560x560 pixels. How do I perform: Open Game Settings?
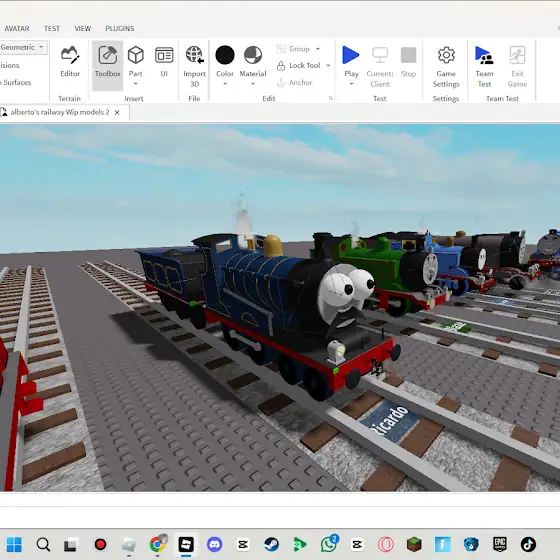pyautogui.click(x=446, y=66)
